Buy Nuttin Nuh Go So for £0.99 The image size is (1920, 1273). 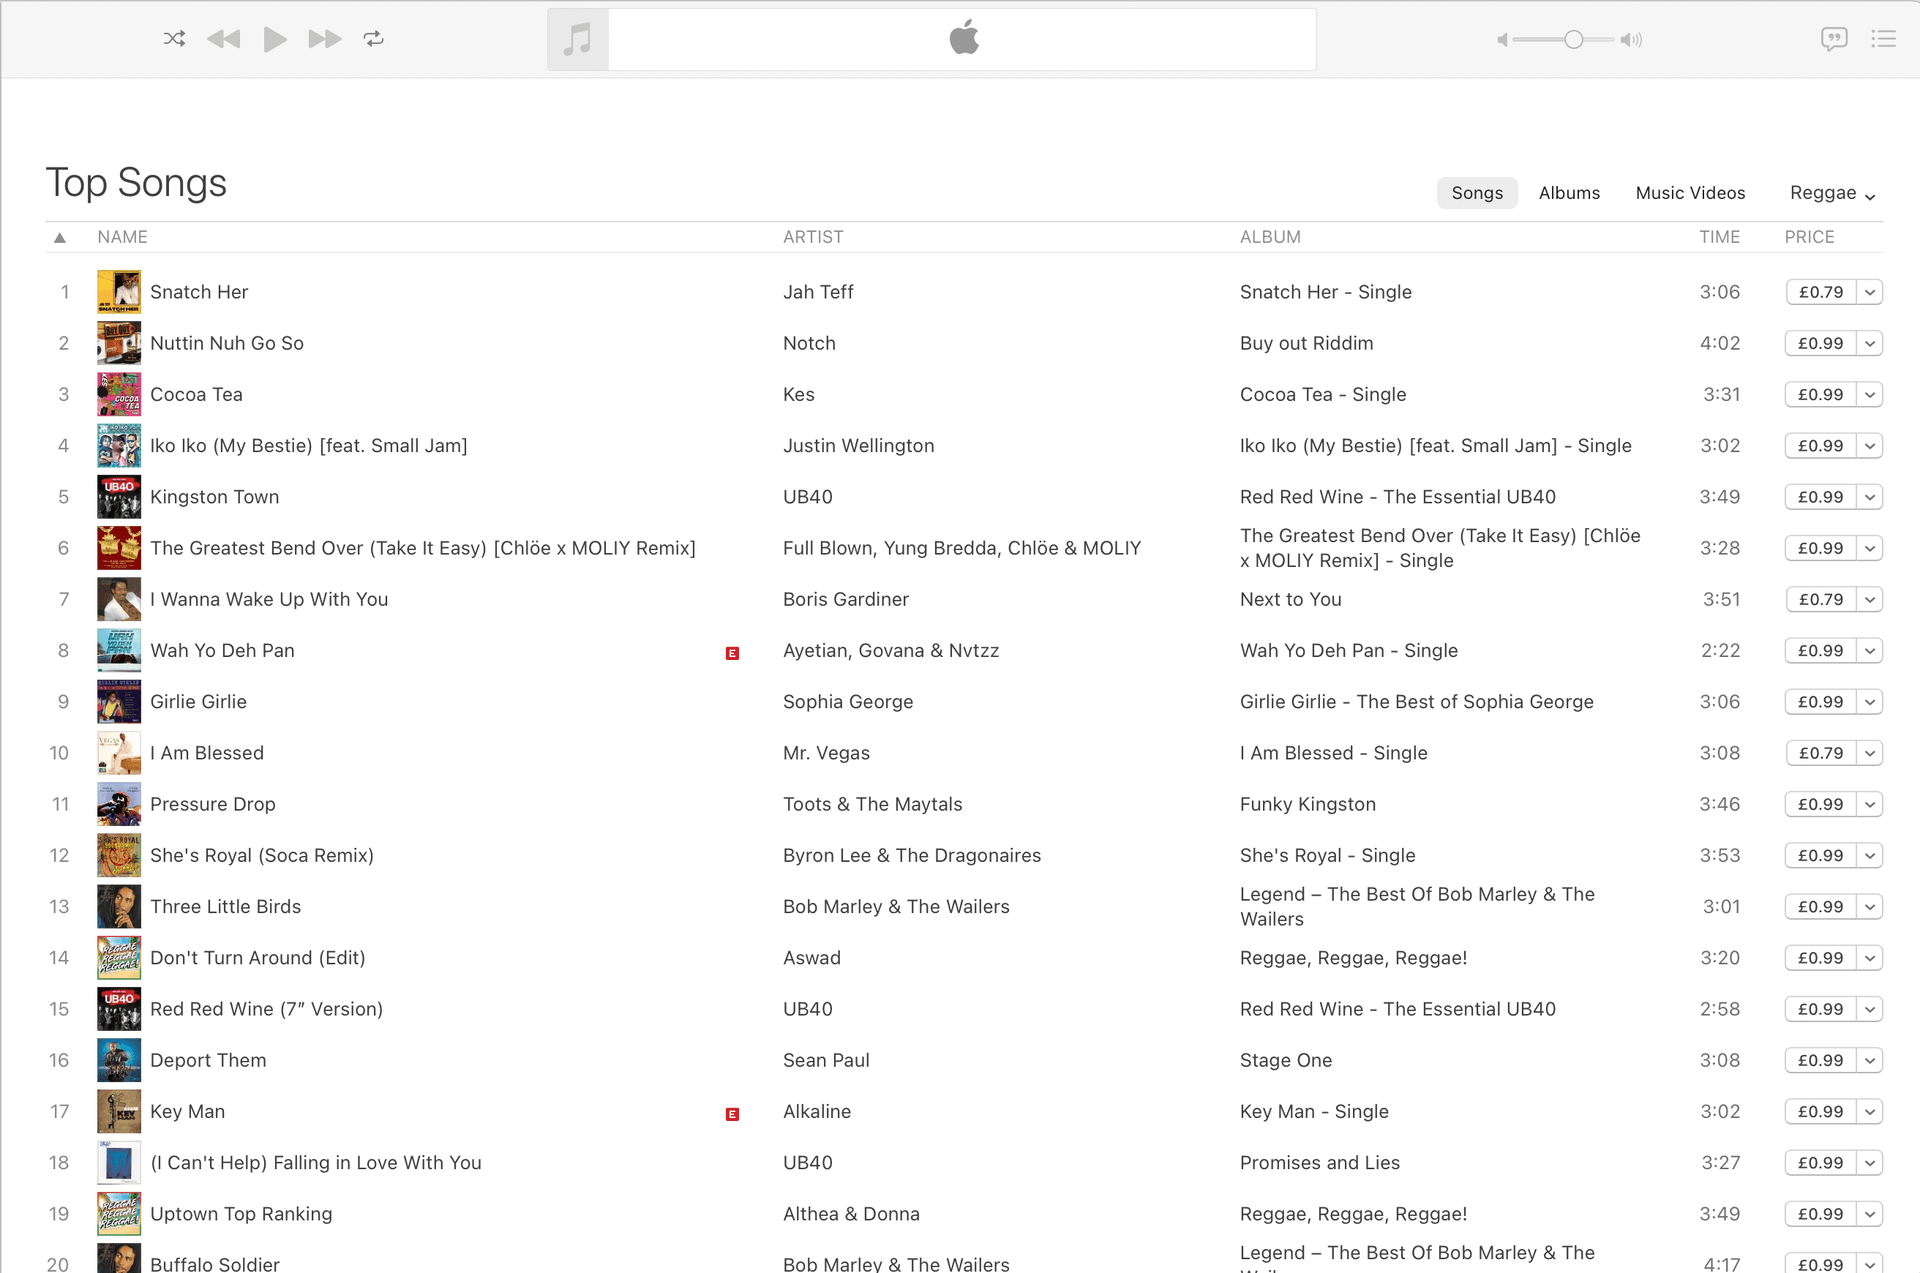[1820, 343]
